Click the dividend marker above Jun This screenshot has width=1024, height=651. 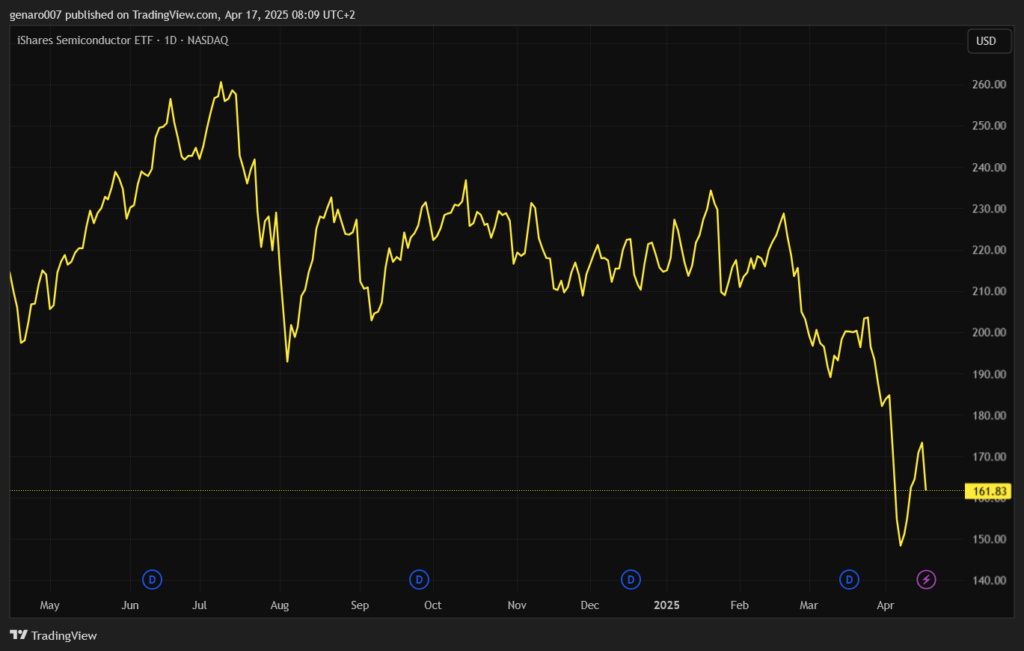click(x=152, y=579)
